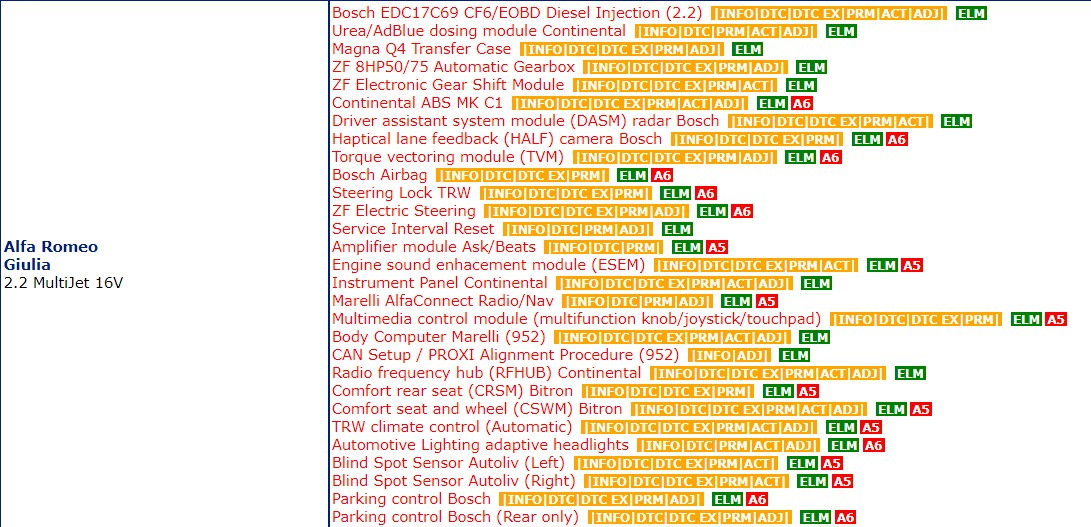Click ELM badge on Instrument Panel Continental row
The width and height of the screenshot is (1091, 527).
tap(816, 284)
